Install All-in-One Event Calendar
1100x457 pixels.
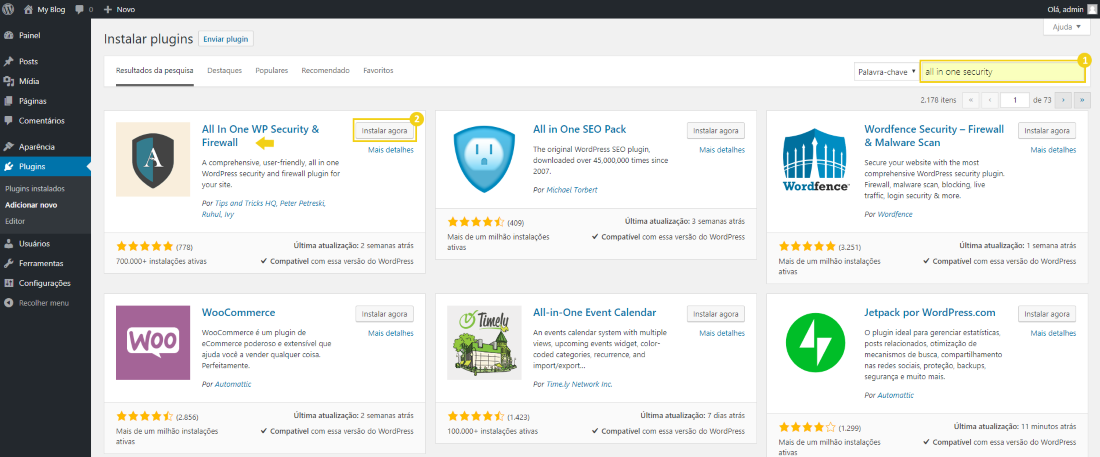716,314
